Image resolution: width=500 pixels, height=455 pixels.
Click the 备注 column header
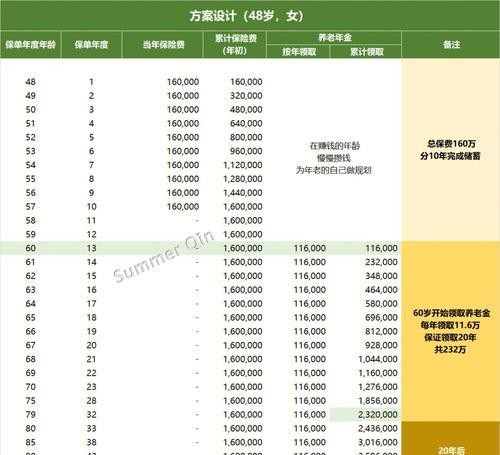coord(451,45)
